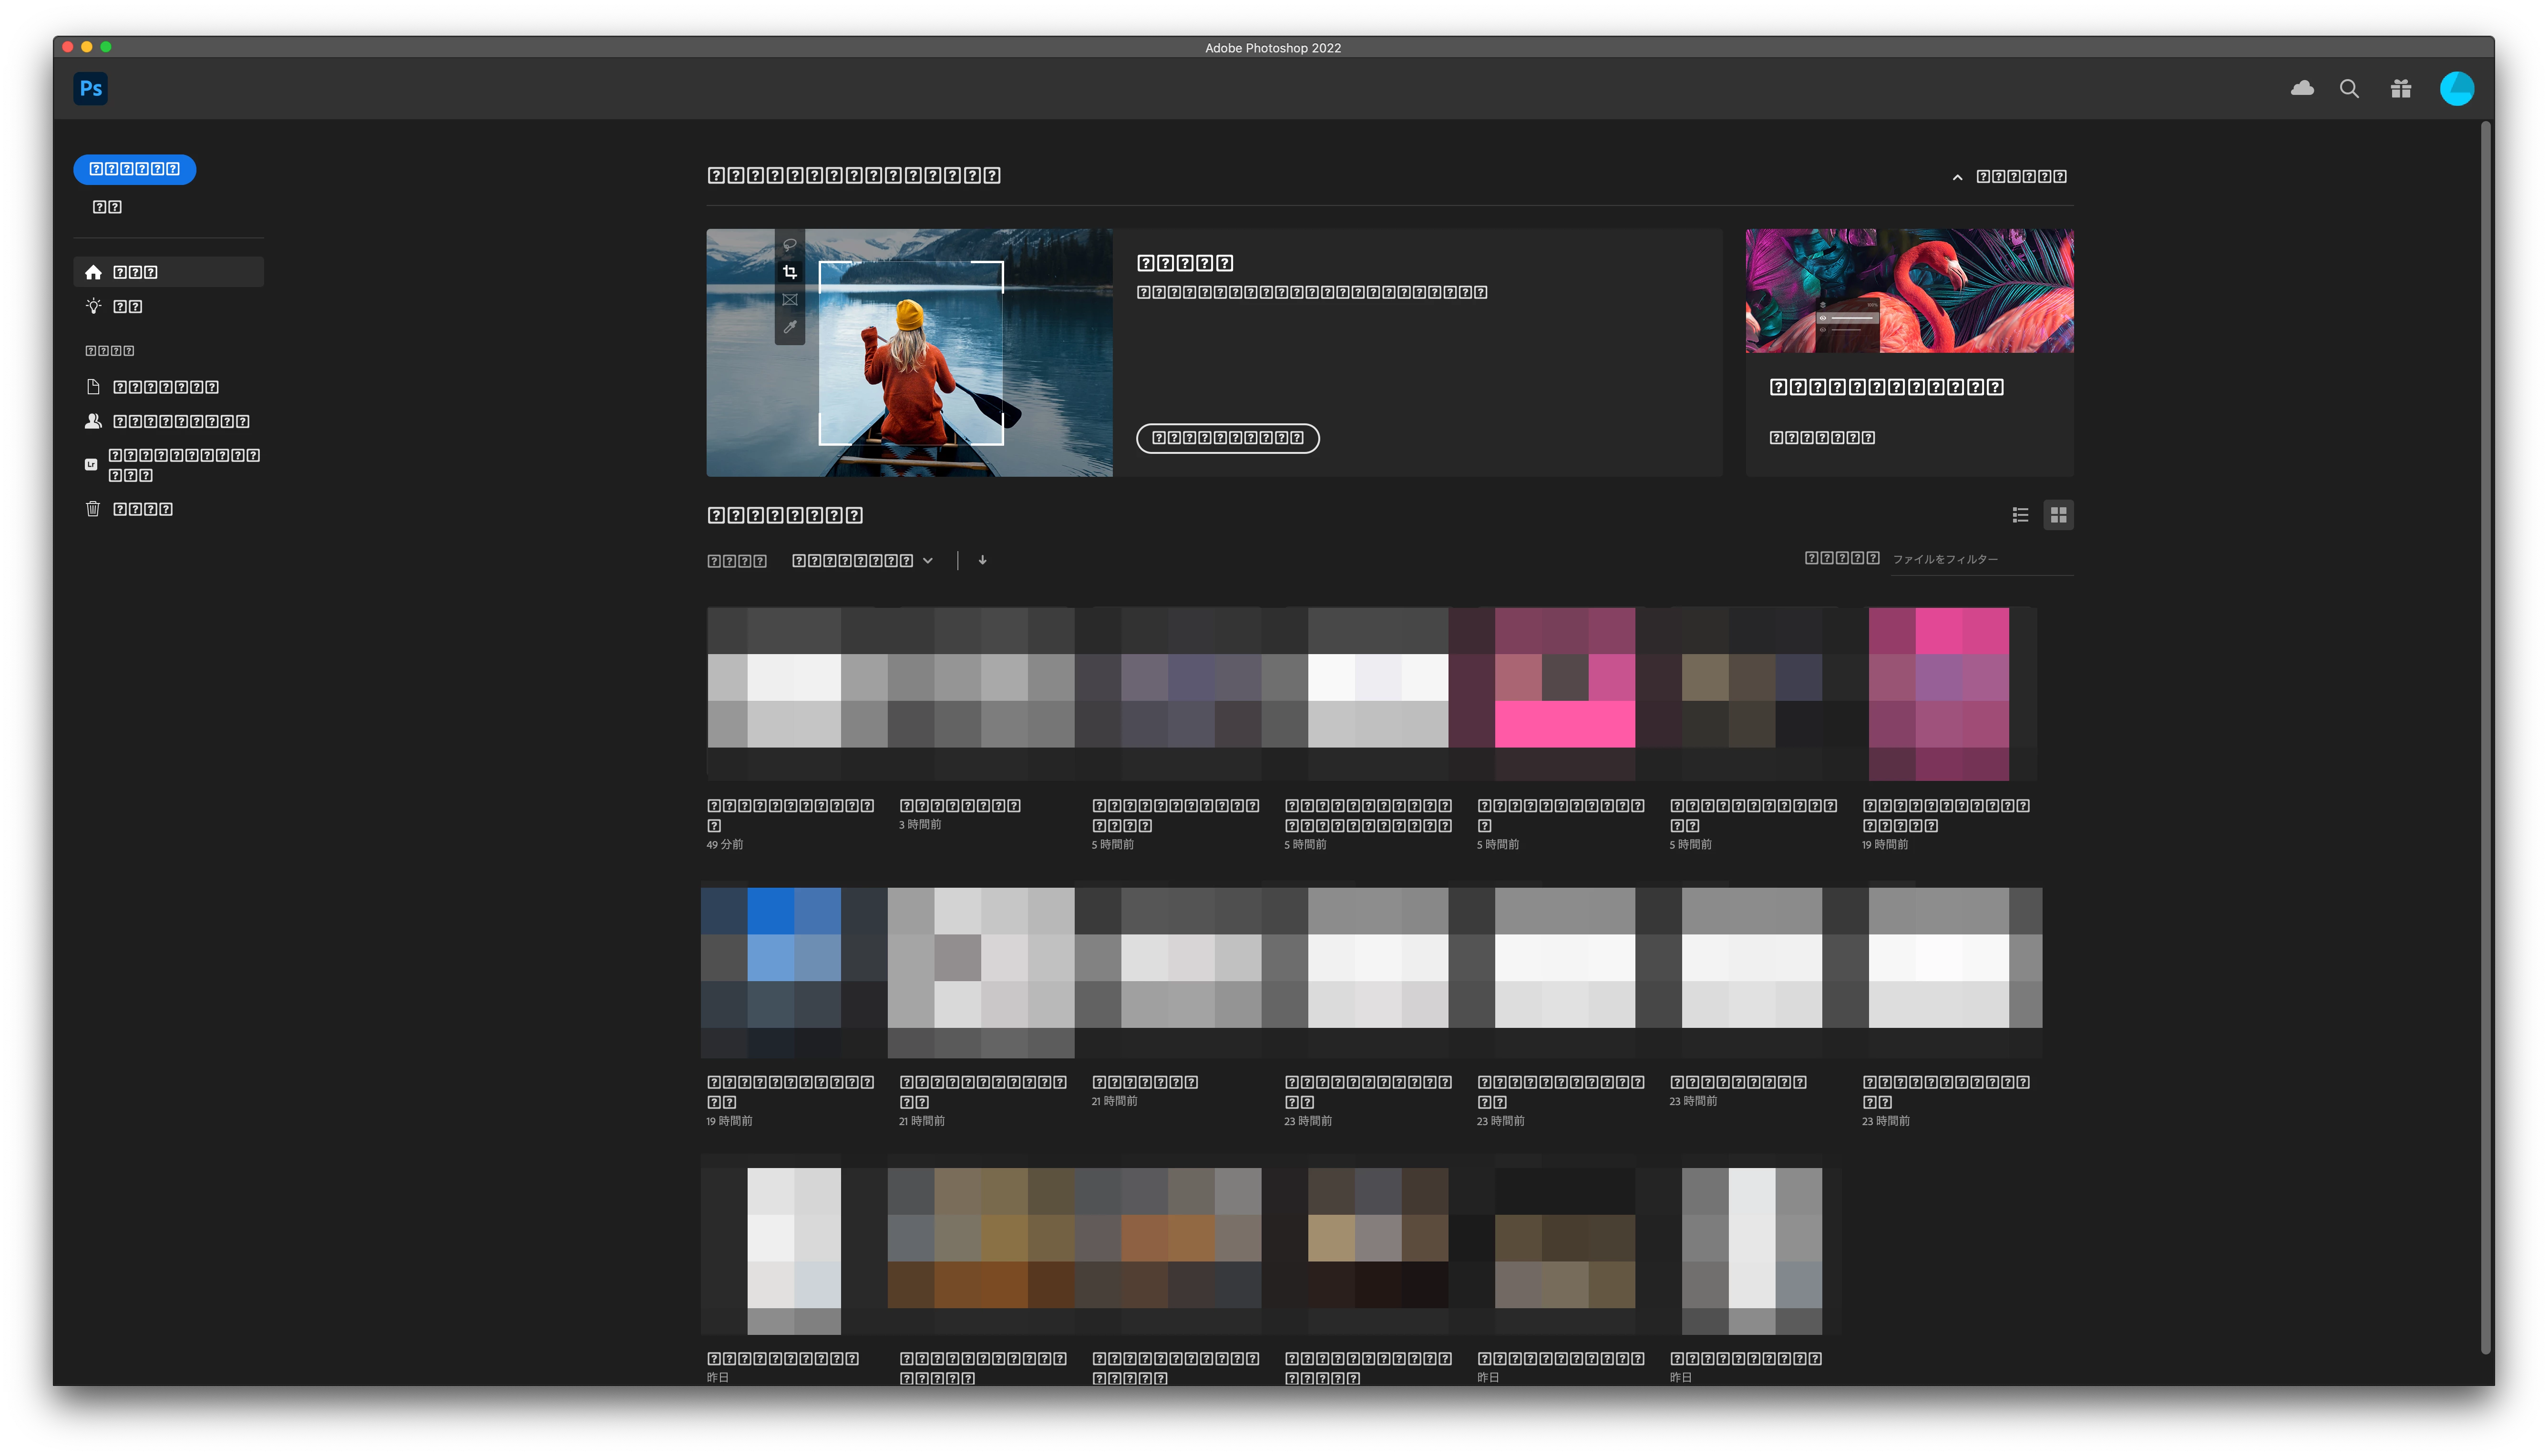Toggle sort direction down arrow
The image size is (2548, 1456).
(x=982, y=560)
